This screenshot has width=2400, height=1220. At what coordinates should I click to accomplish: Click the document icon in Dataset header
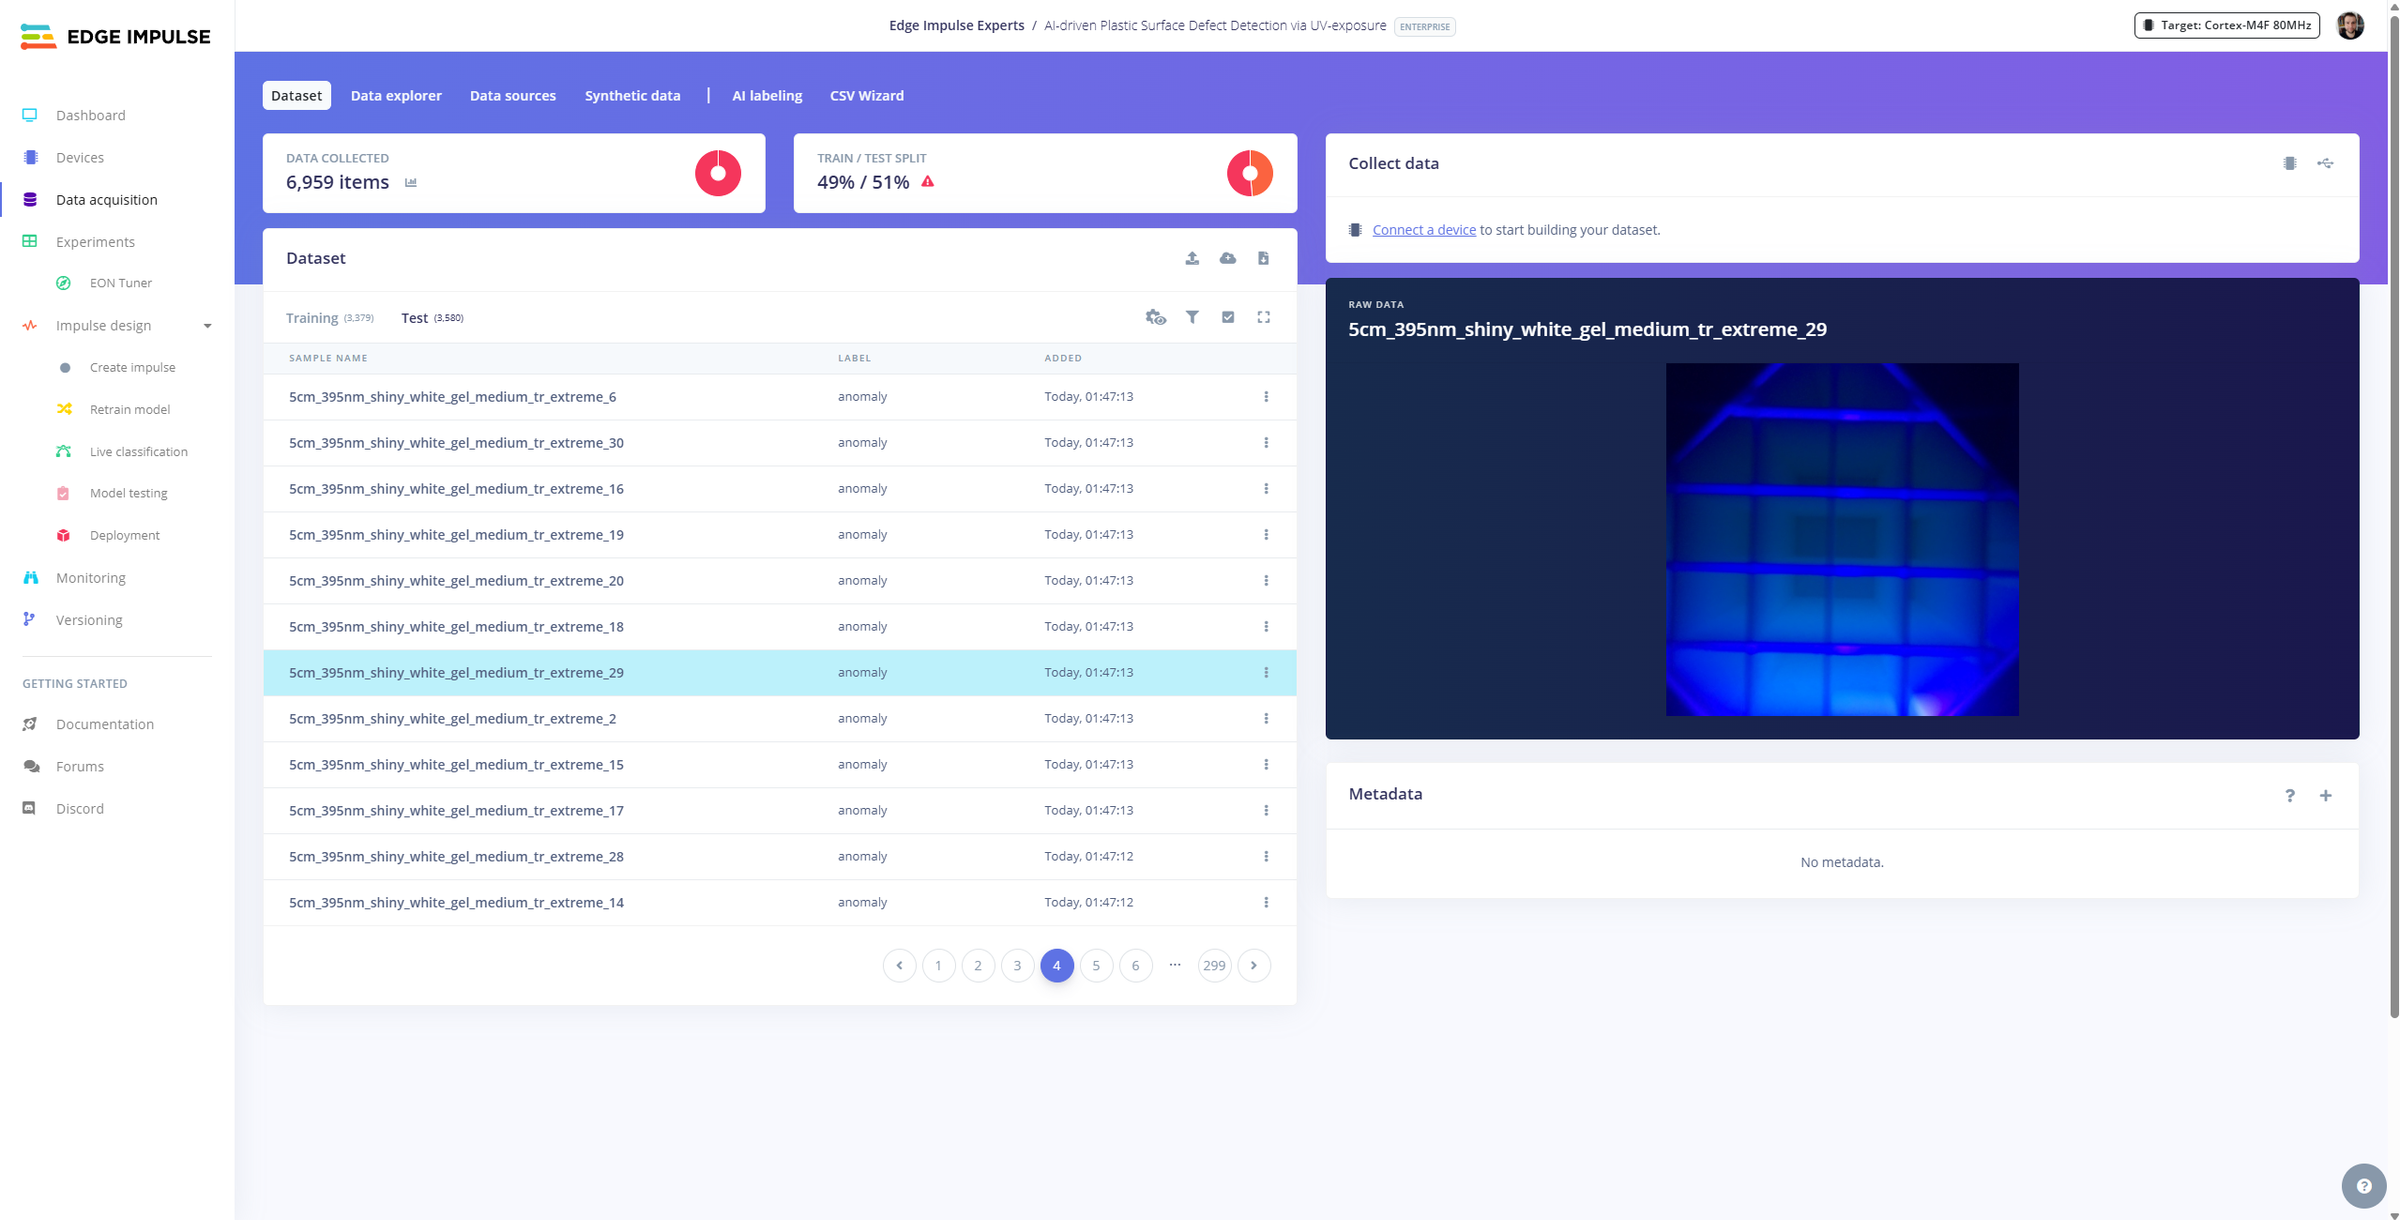coord(1264,258)
